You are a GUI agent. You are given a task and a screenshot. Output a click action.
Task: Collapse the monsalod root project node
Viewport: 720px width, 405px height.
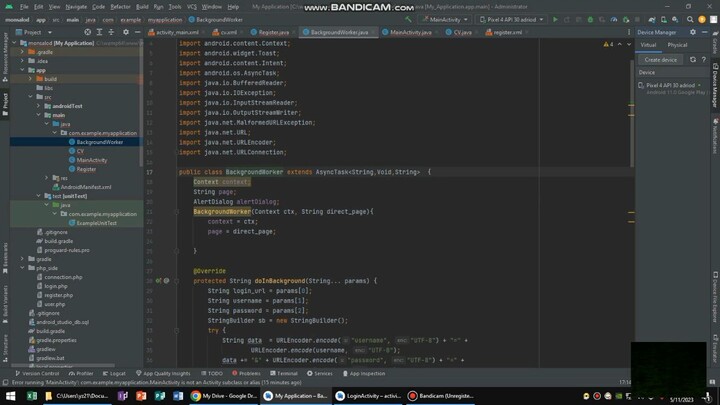pyautogui.click(x=14, y=43)
